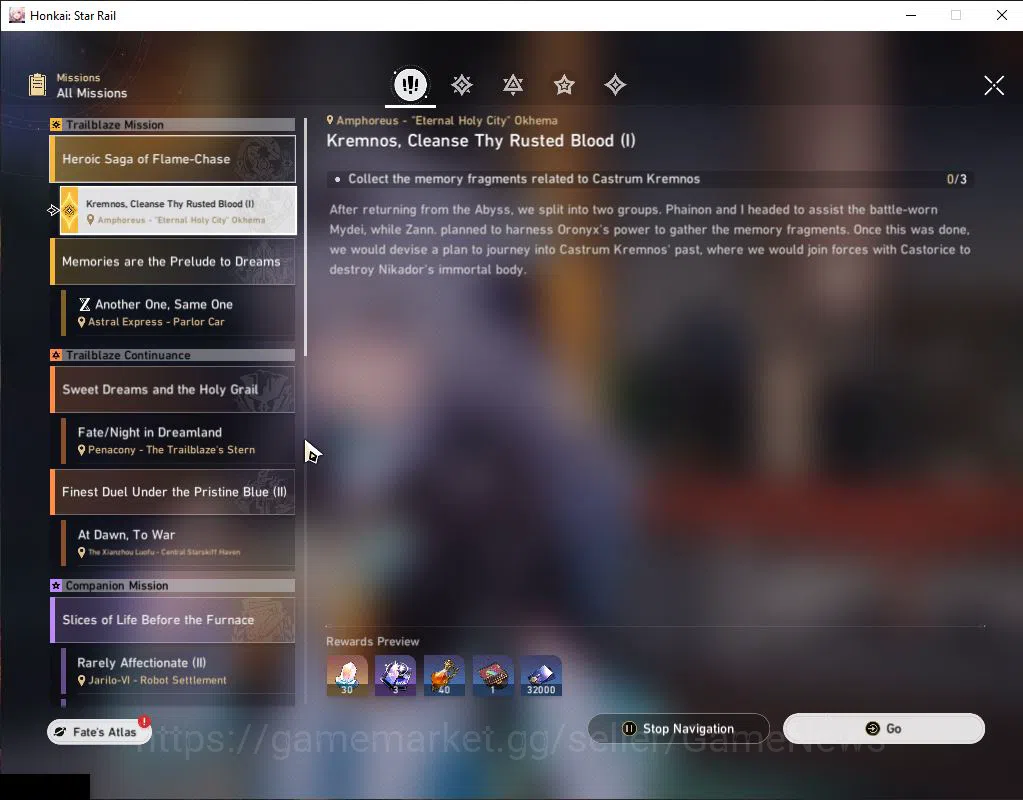
Task: Open the Another One, Same One mission
Action: pyautogui.click(x=178, y=313)
